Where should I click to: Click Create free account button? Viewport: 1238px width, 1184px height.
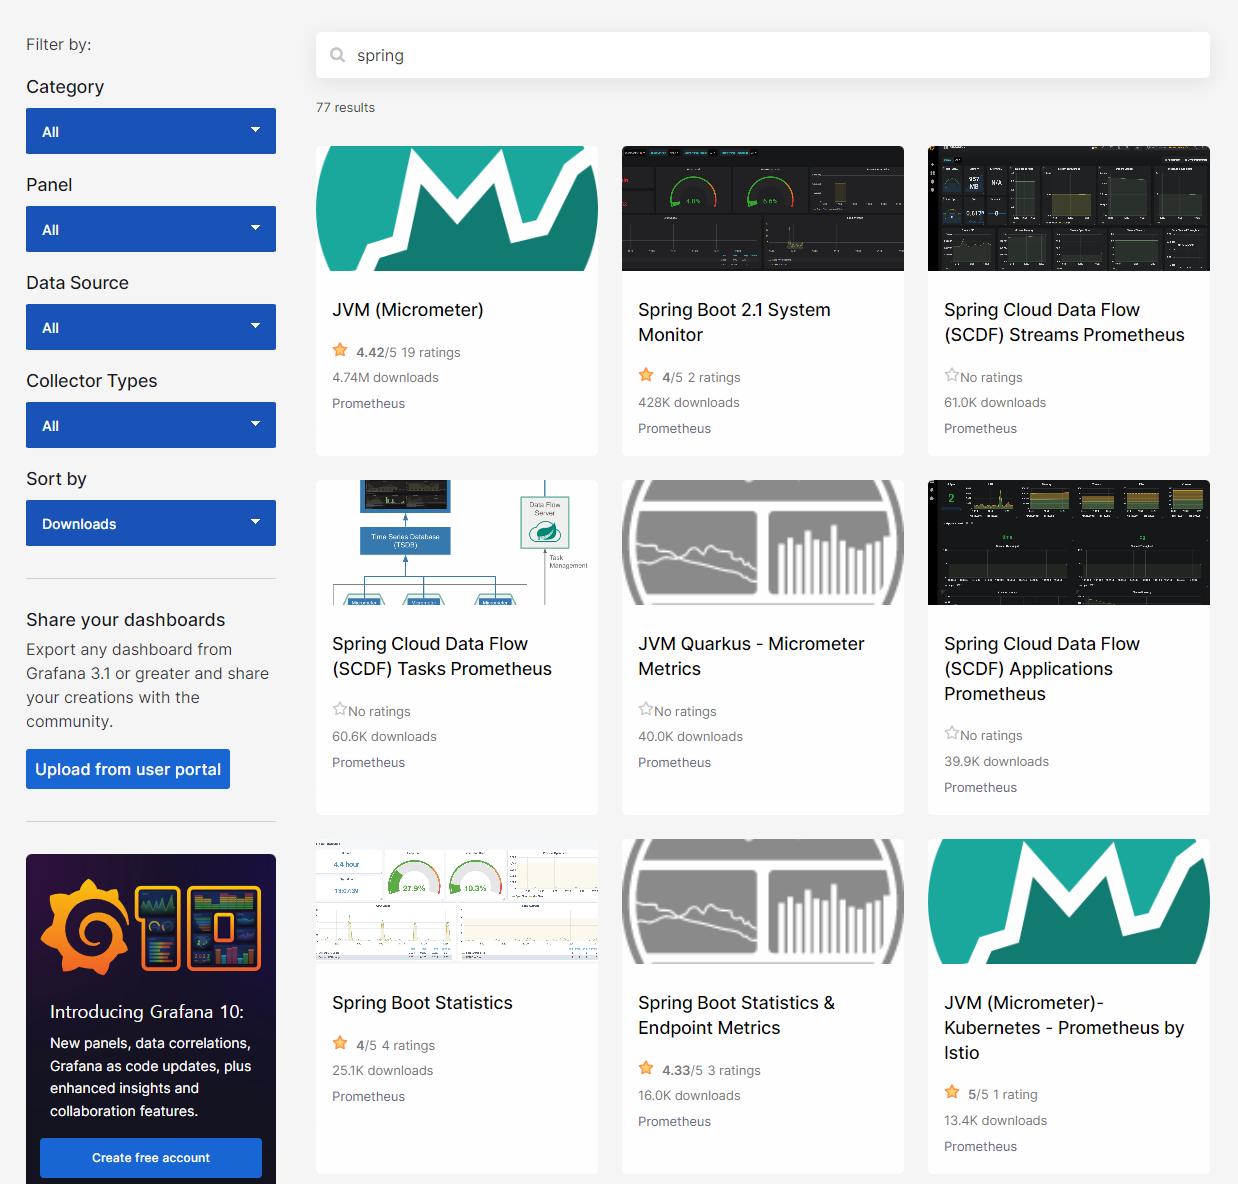point(151,1158)
